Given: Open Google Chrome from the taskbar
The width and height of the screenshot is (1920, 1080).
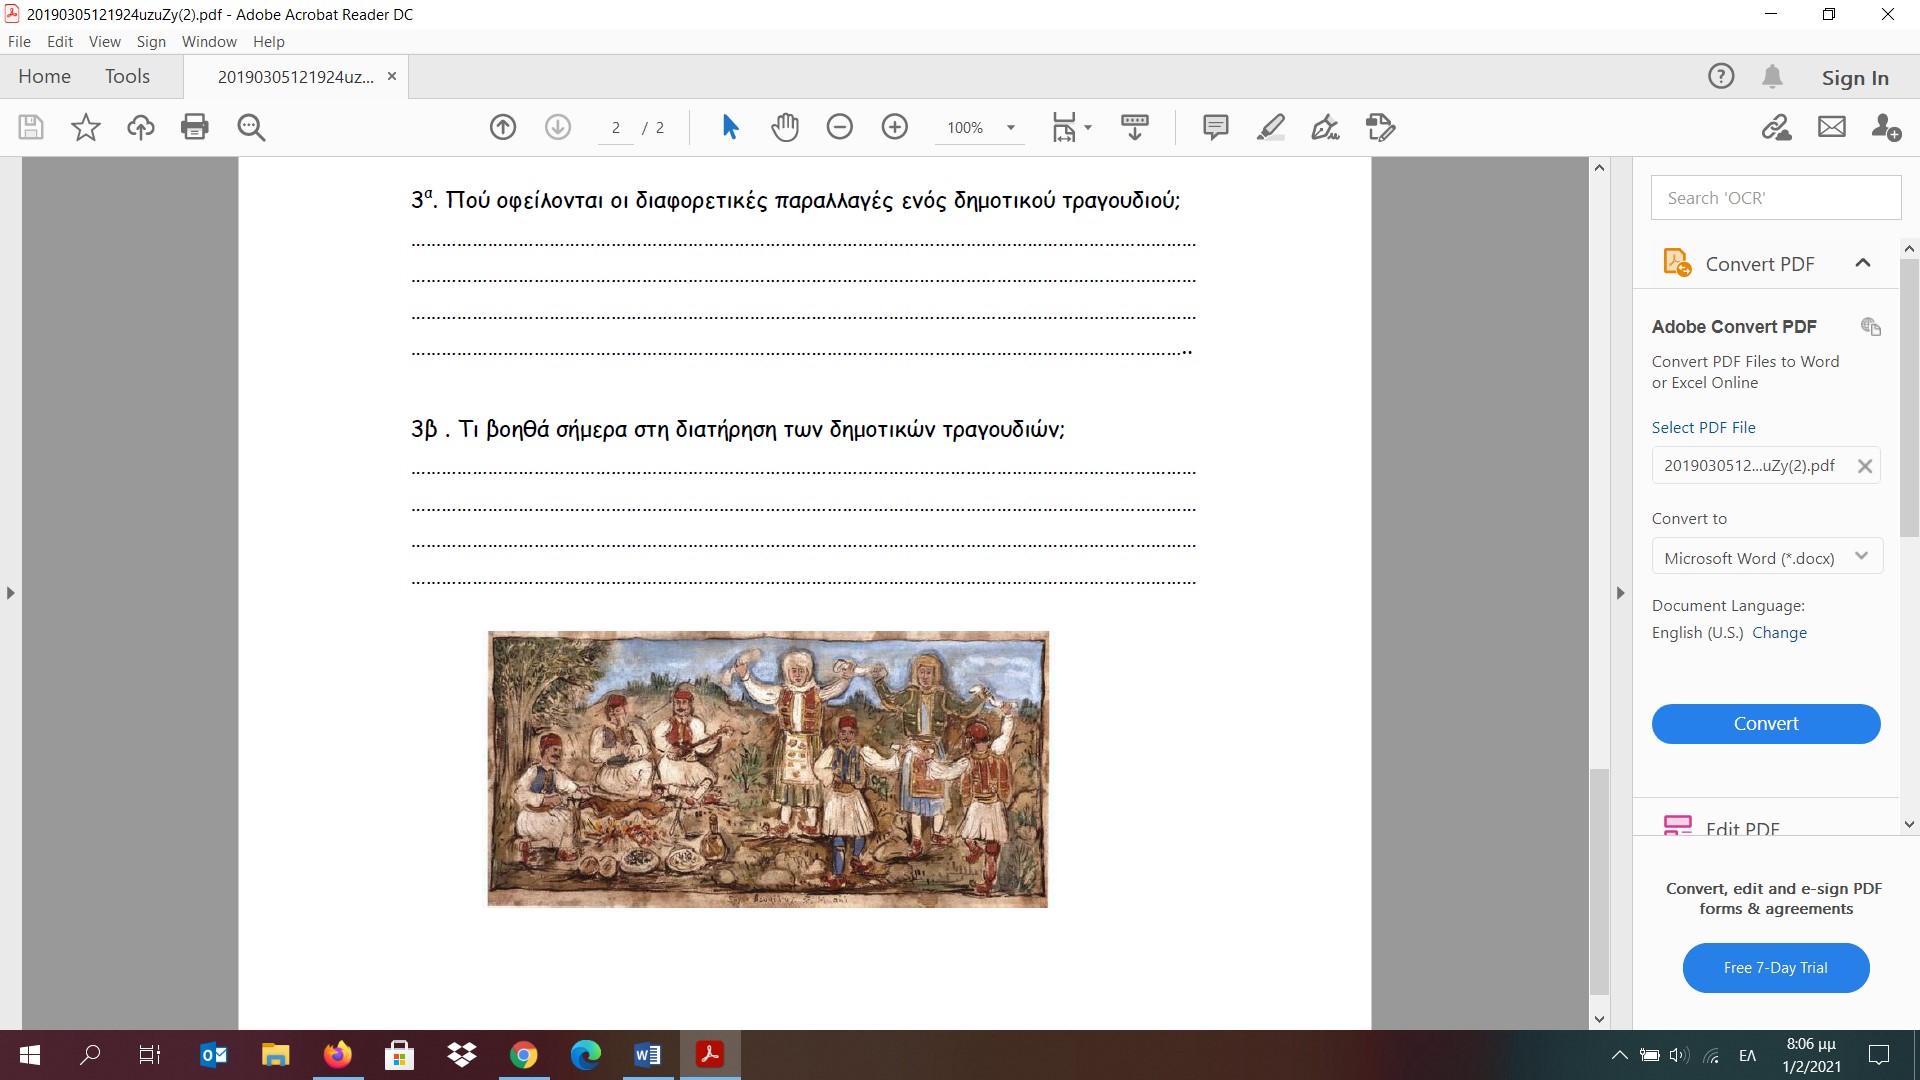Looking at the screenshot, I should tap(524, 1055).
